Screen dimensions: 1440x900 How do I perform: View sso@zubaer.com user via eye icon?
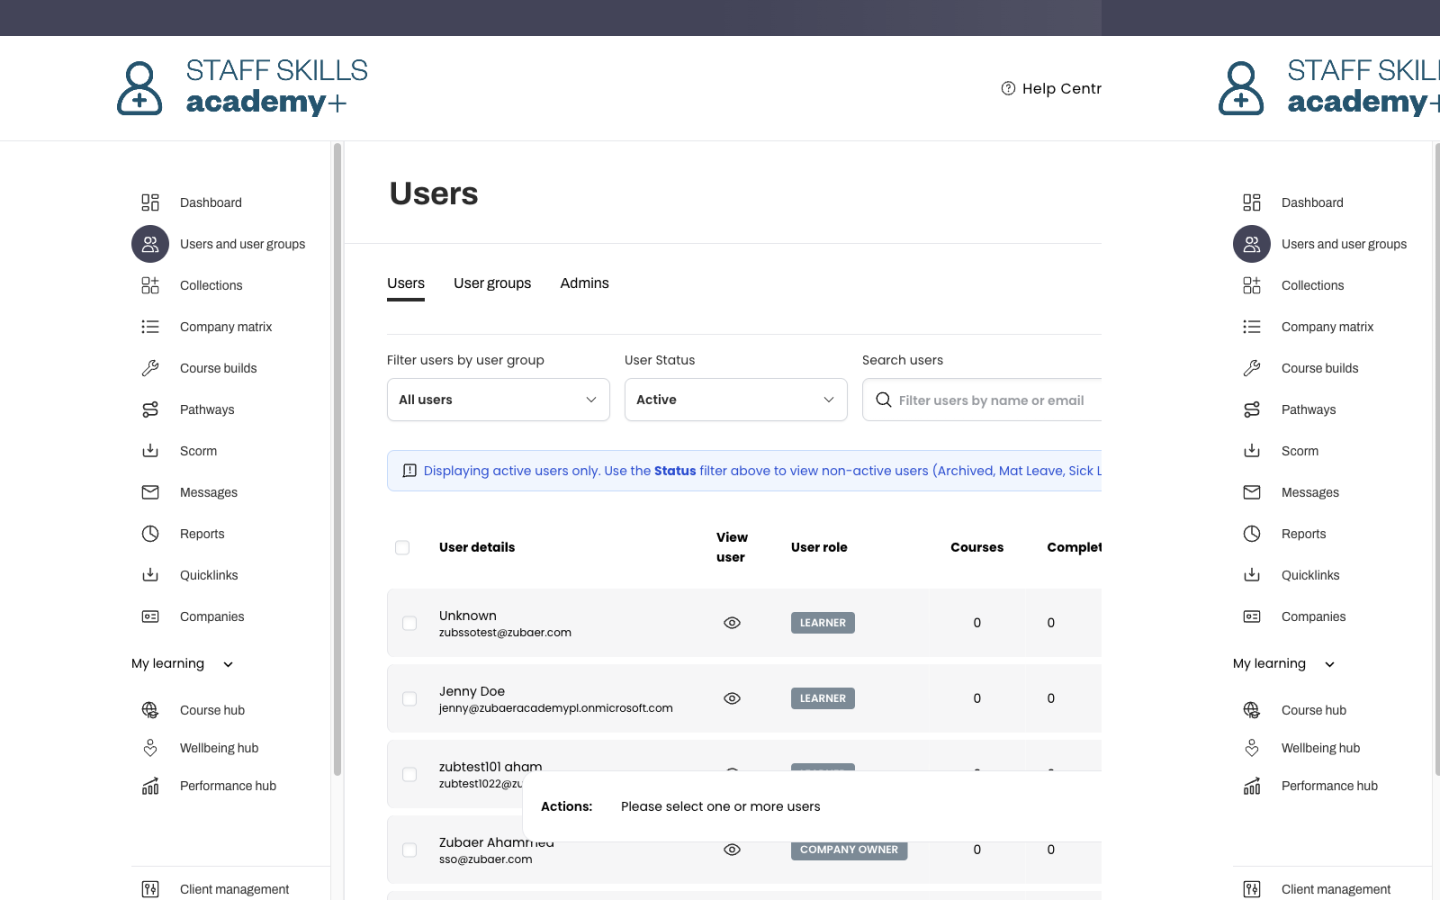click(x=732, y=850)
